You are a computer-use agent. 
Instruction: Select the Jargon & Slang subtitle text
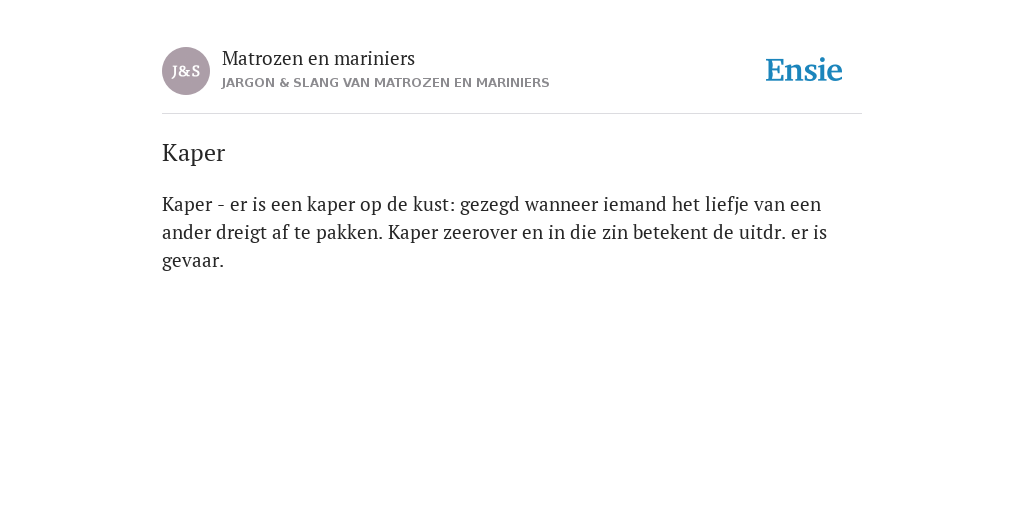click(x=385, y=83)
